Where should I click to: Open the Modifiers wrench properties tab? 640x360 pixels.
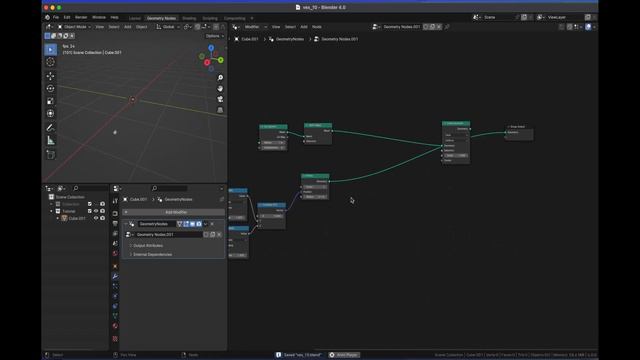coord(115,276)
